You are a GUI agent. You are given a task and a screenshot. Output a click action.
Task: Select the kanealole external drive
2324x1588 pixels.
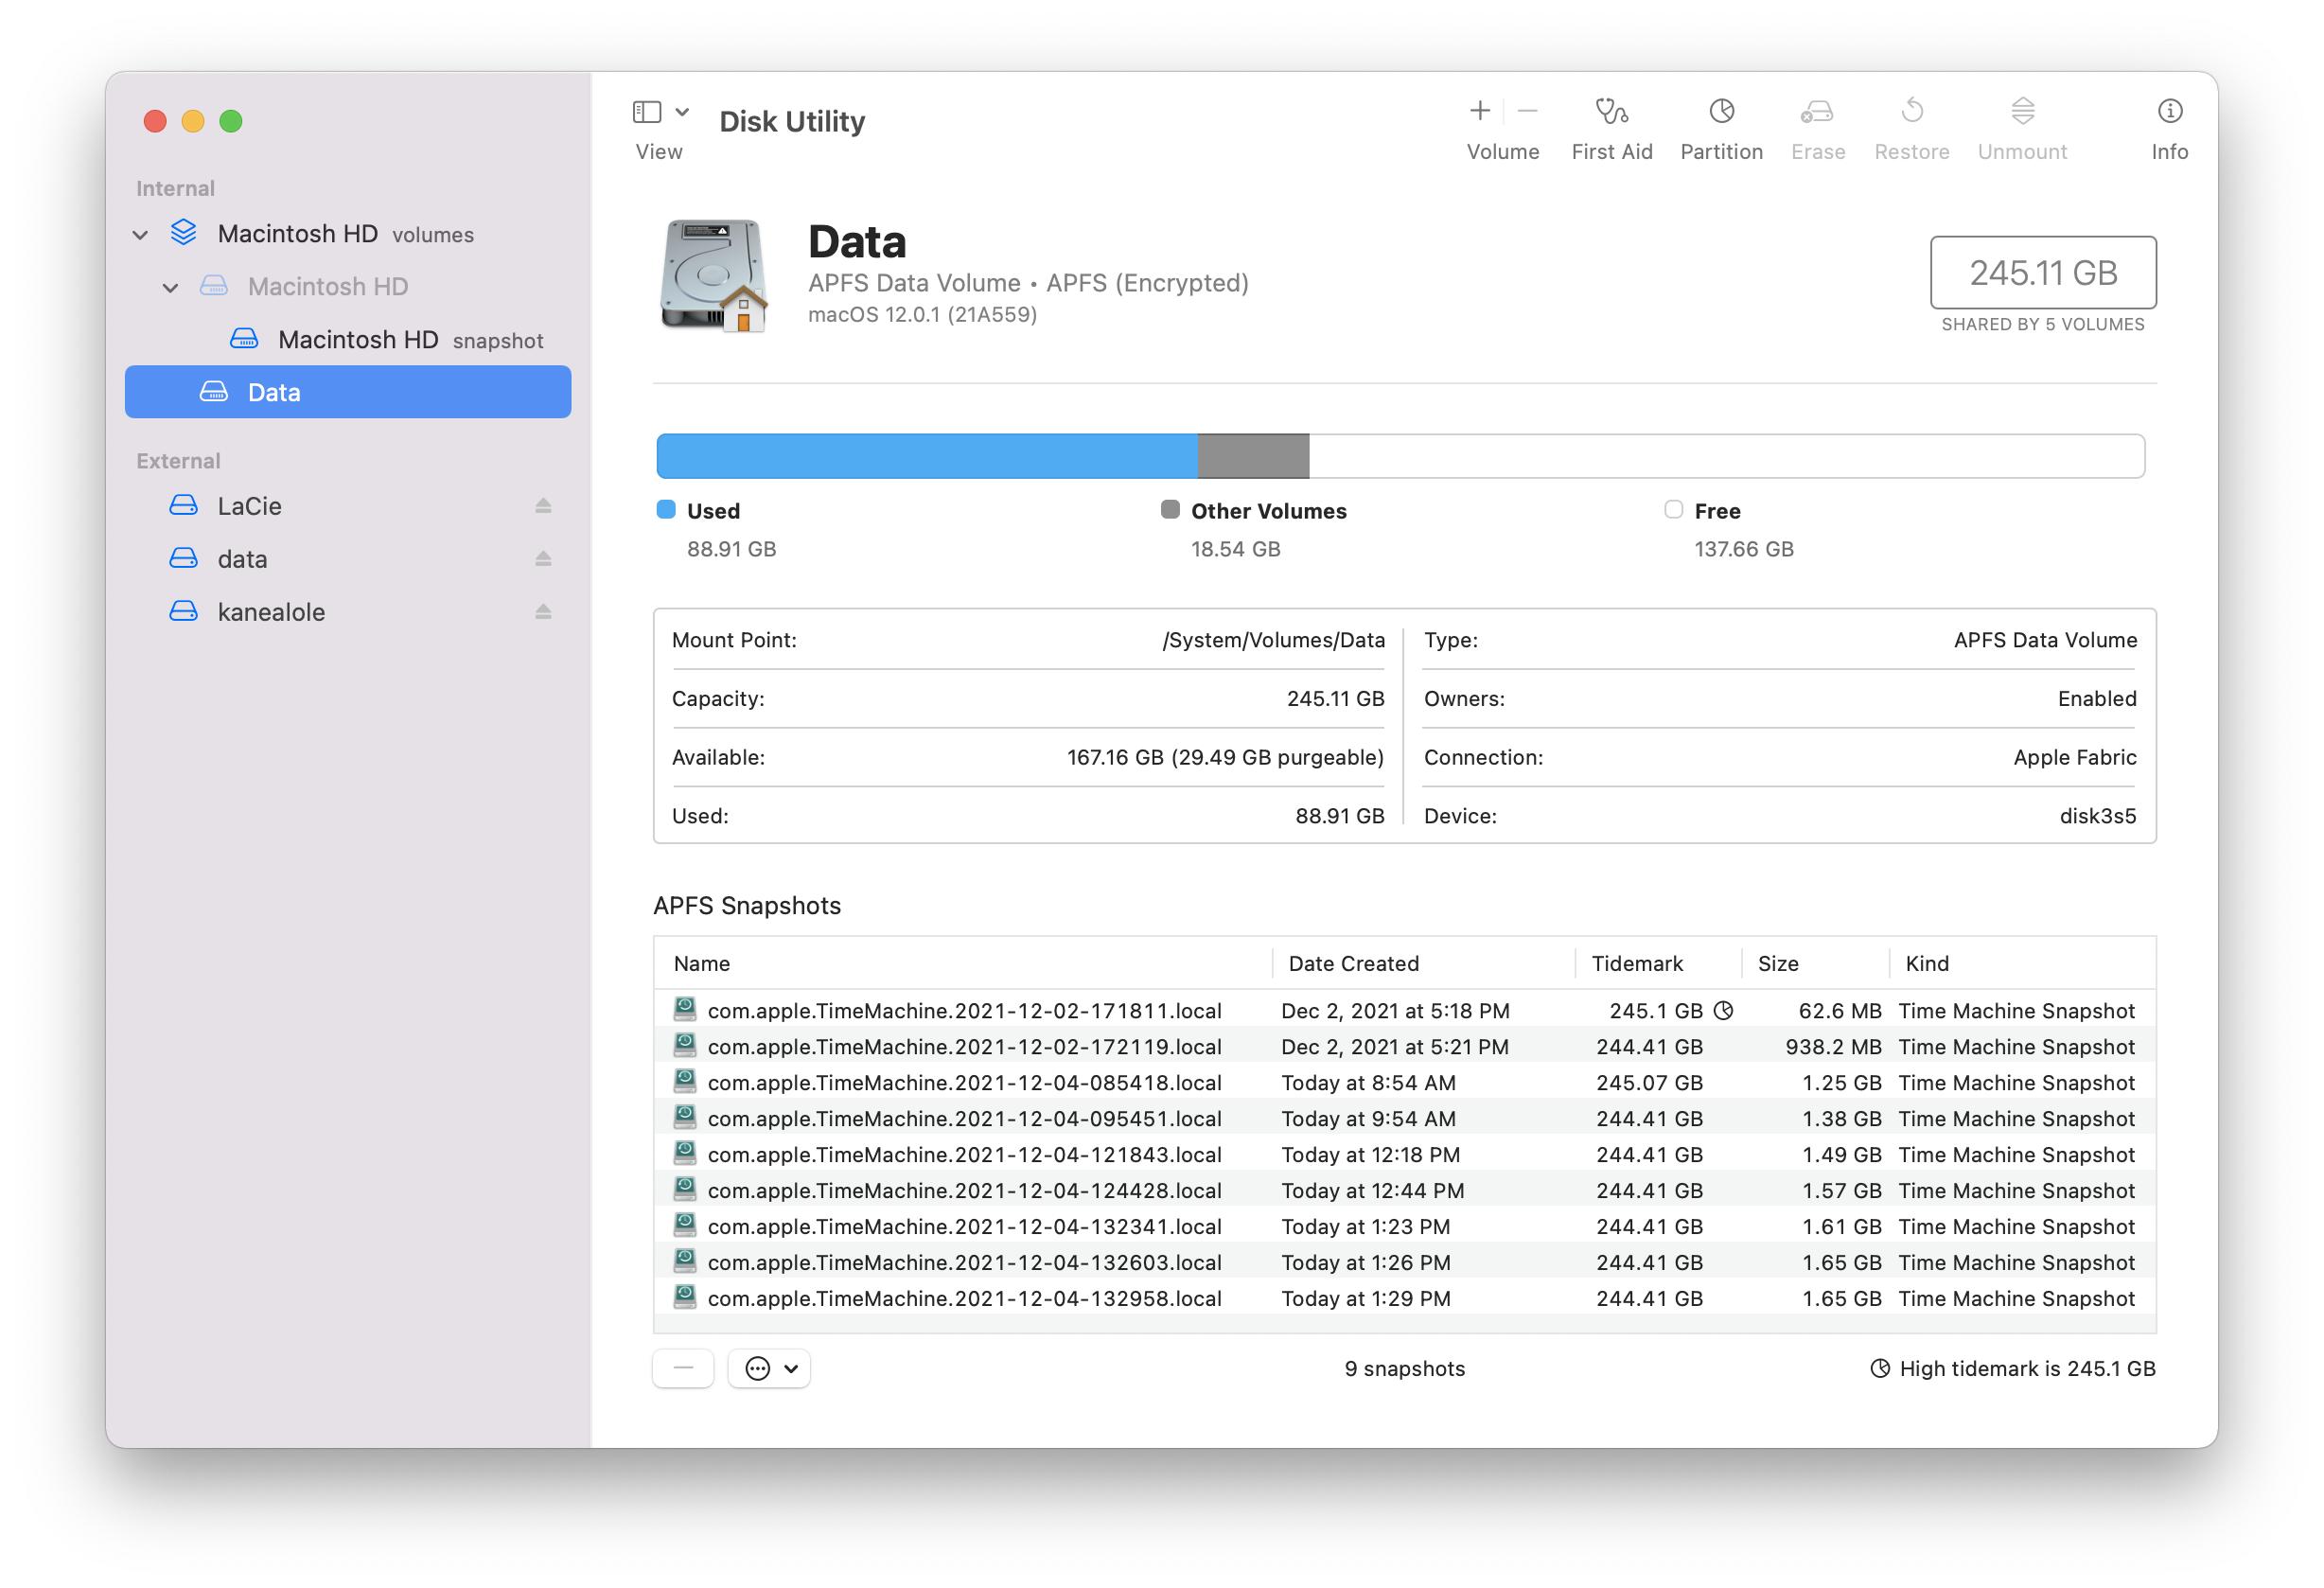348,612
